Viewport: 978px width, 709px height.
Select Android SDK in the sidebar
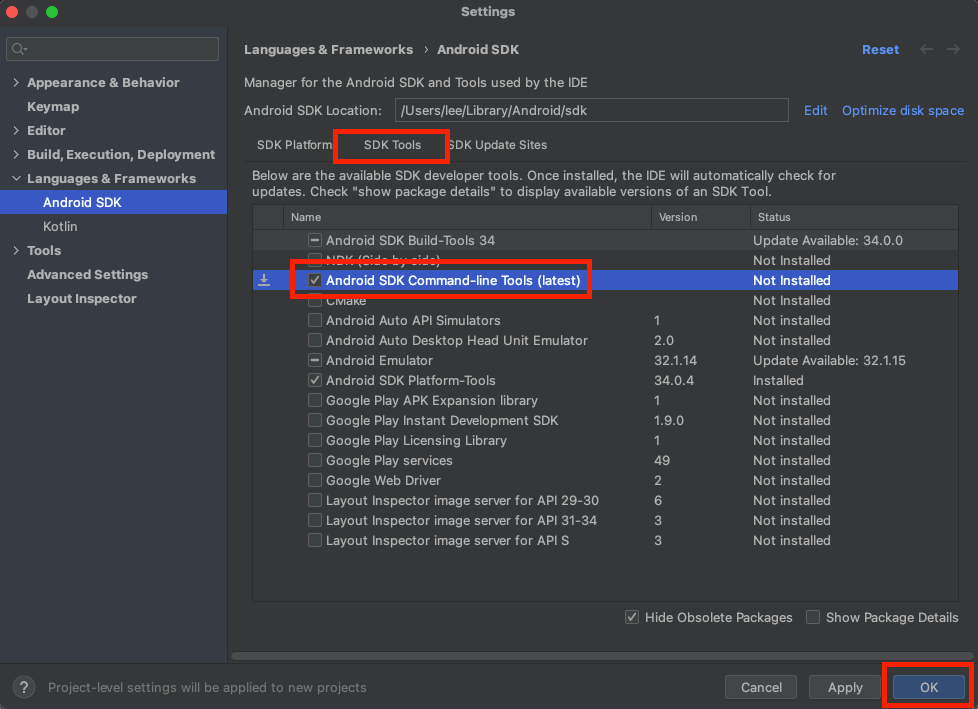pos(114,202)
